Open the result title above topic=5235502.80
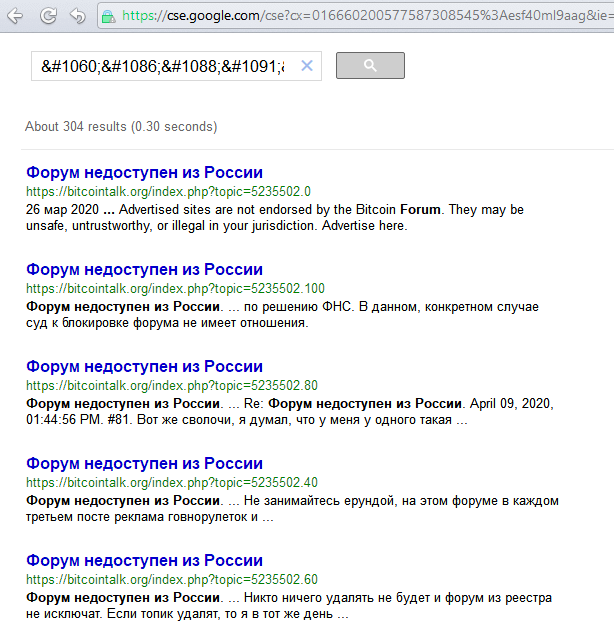 (x=144, y=366)
